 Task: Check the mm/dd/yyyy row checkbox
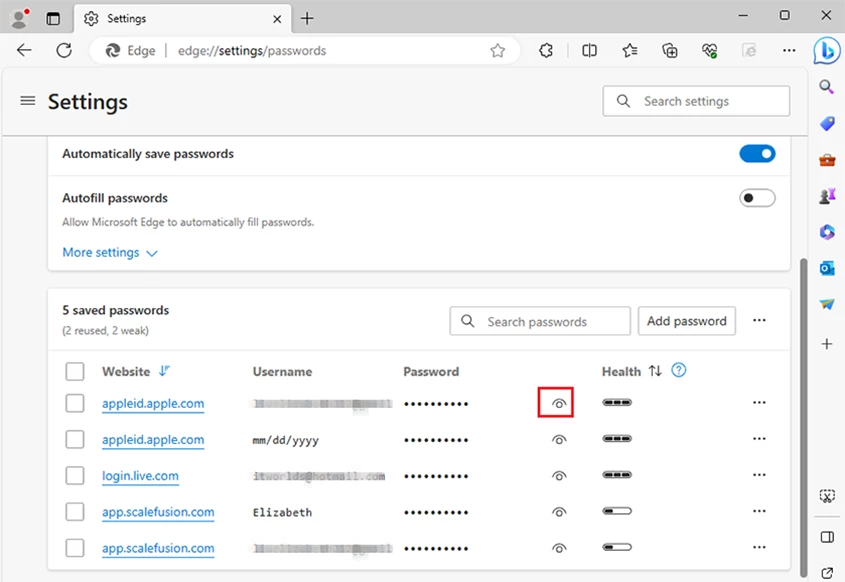click(74, 439)
